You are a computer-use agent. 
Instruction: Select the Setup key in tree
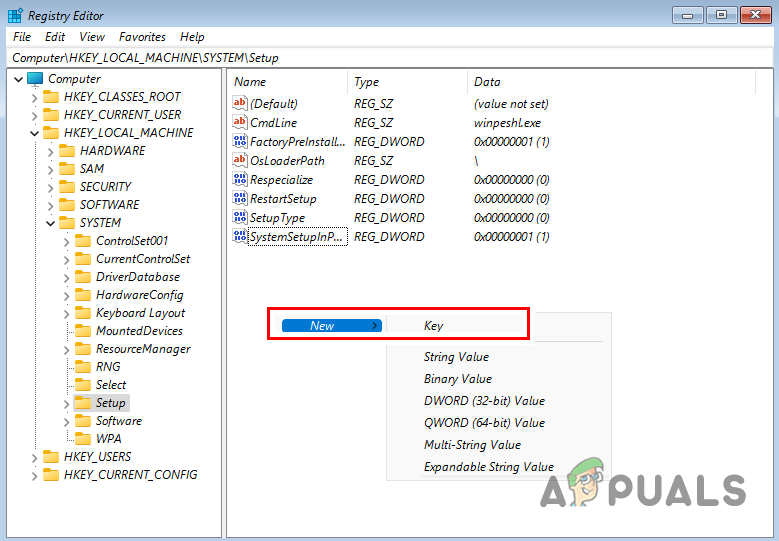coord(110,403)
